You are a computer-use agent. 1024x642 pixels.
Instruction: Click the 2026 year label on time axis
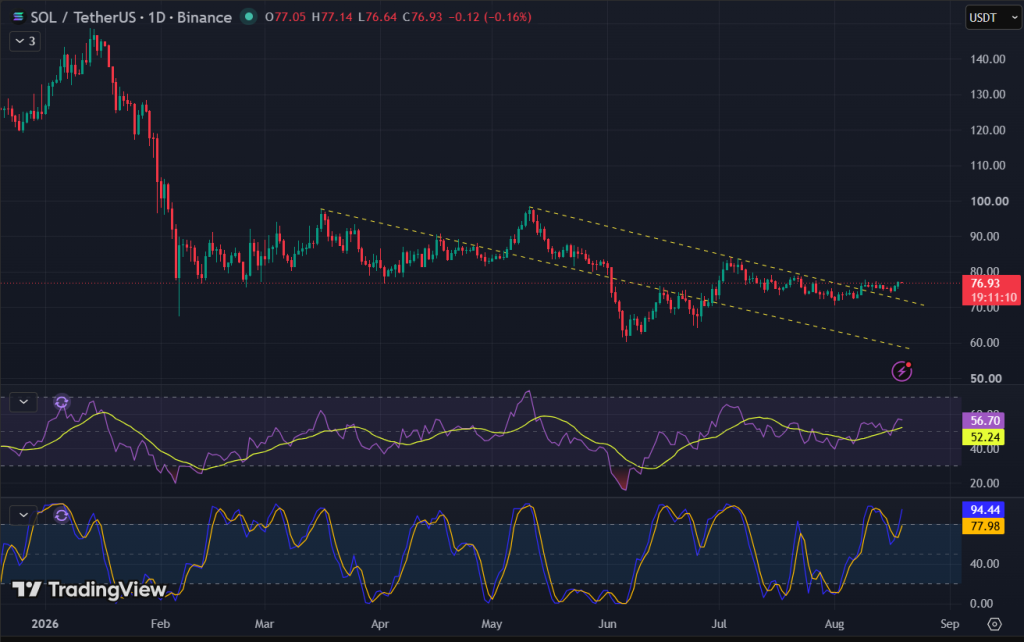point(45,624)
